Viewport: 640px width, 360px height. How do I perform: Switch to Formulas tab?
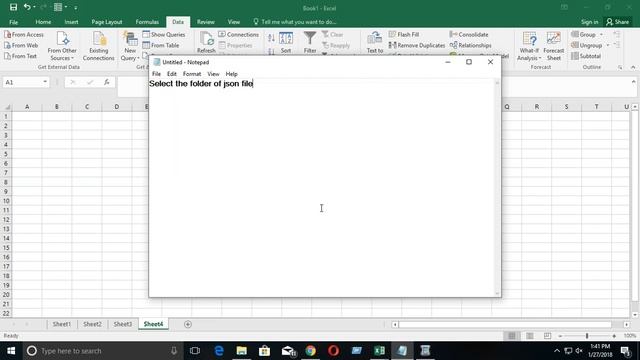(x=147, y=22)
